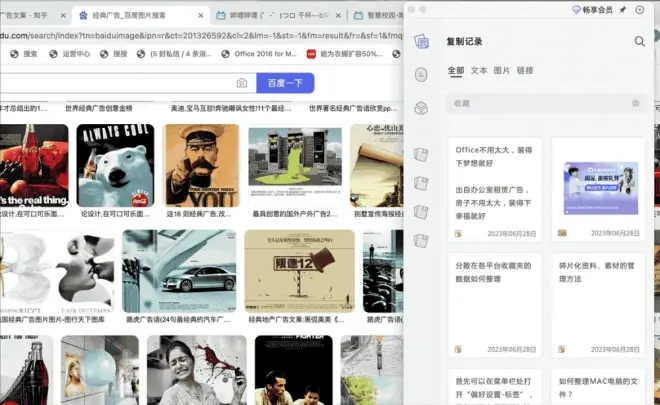Open the clipboard history icon in sidebar
This screenshot has height=405, width=660.
(421, 42)
